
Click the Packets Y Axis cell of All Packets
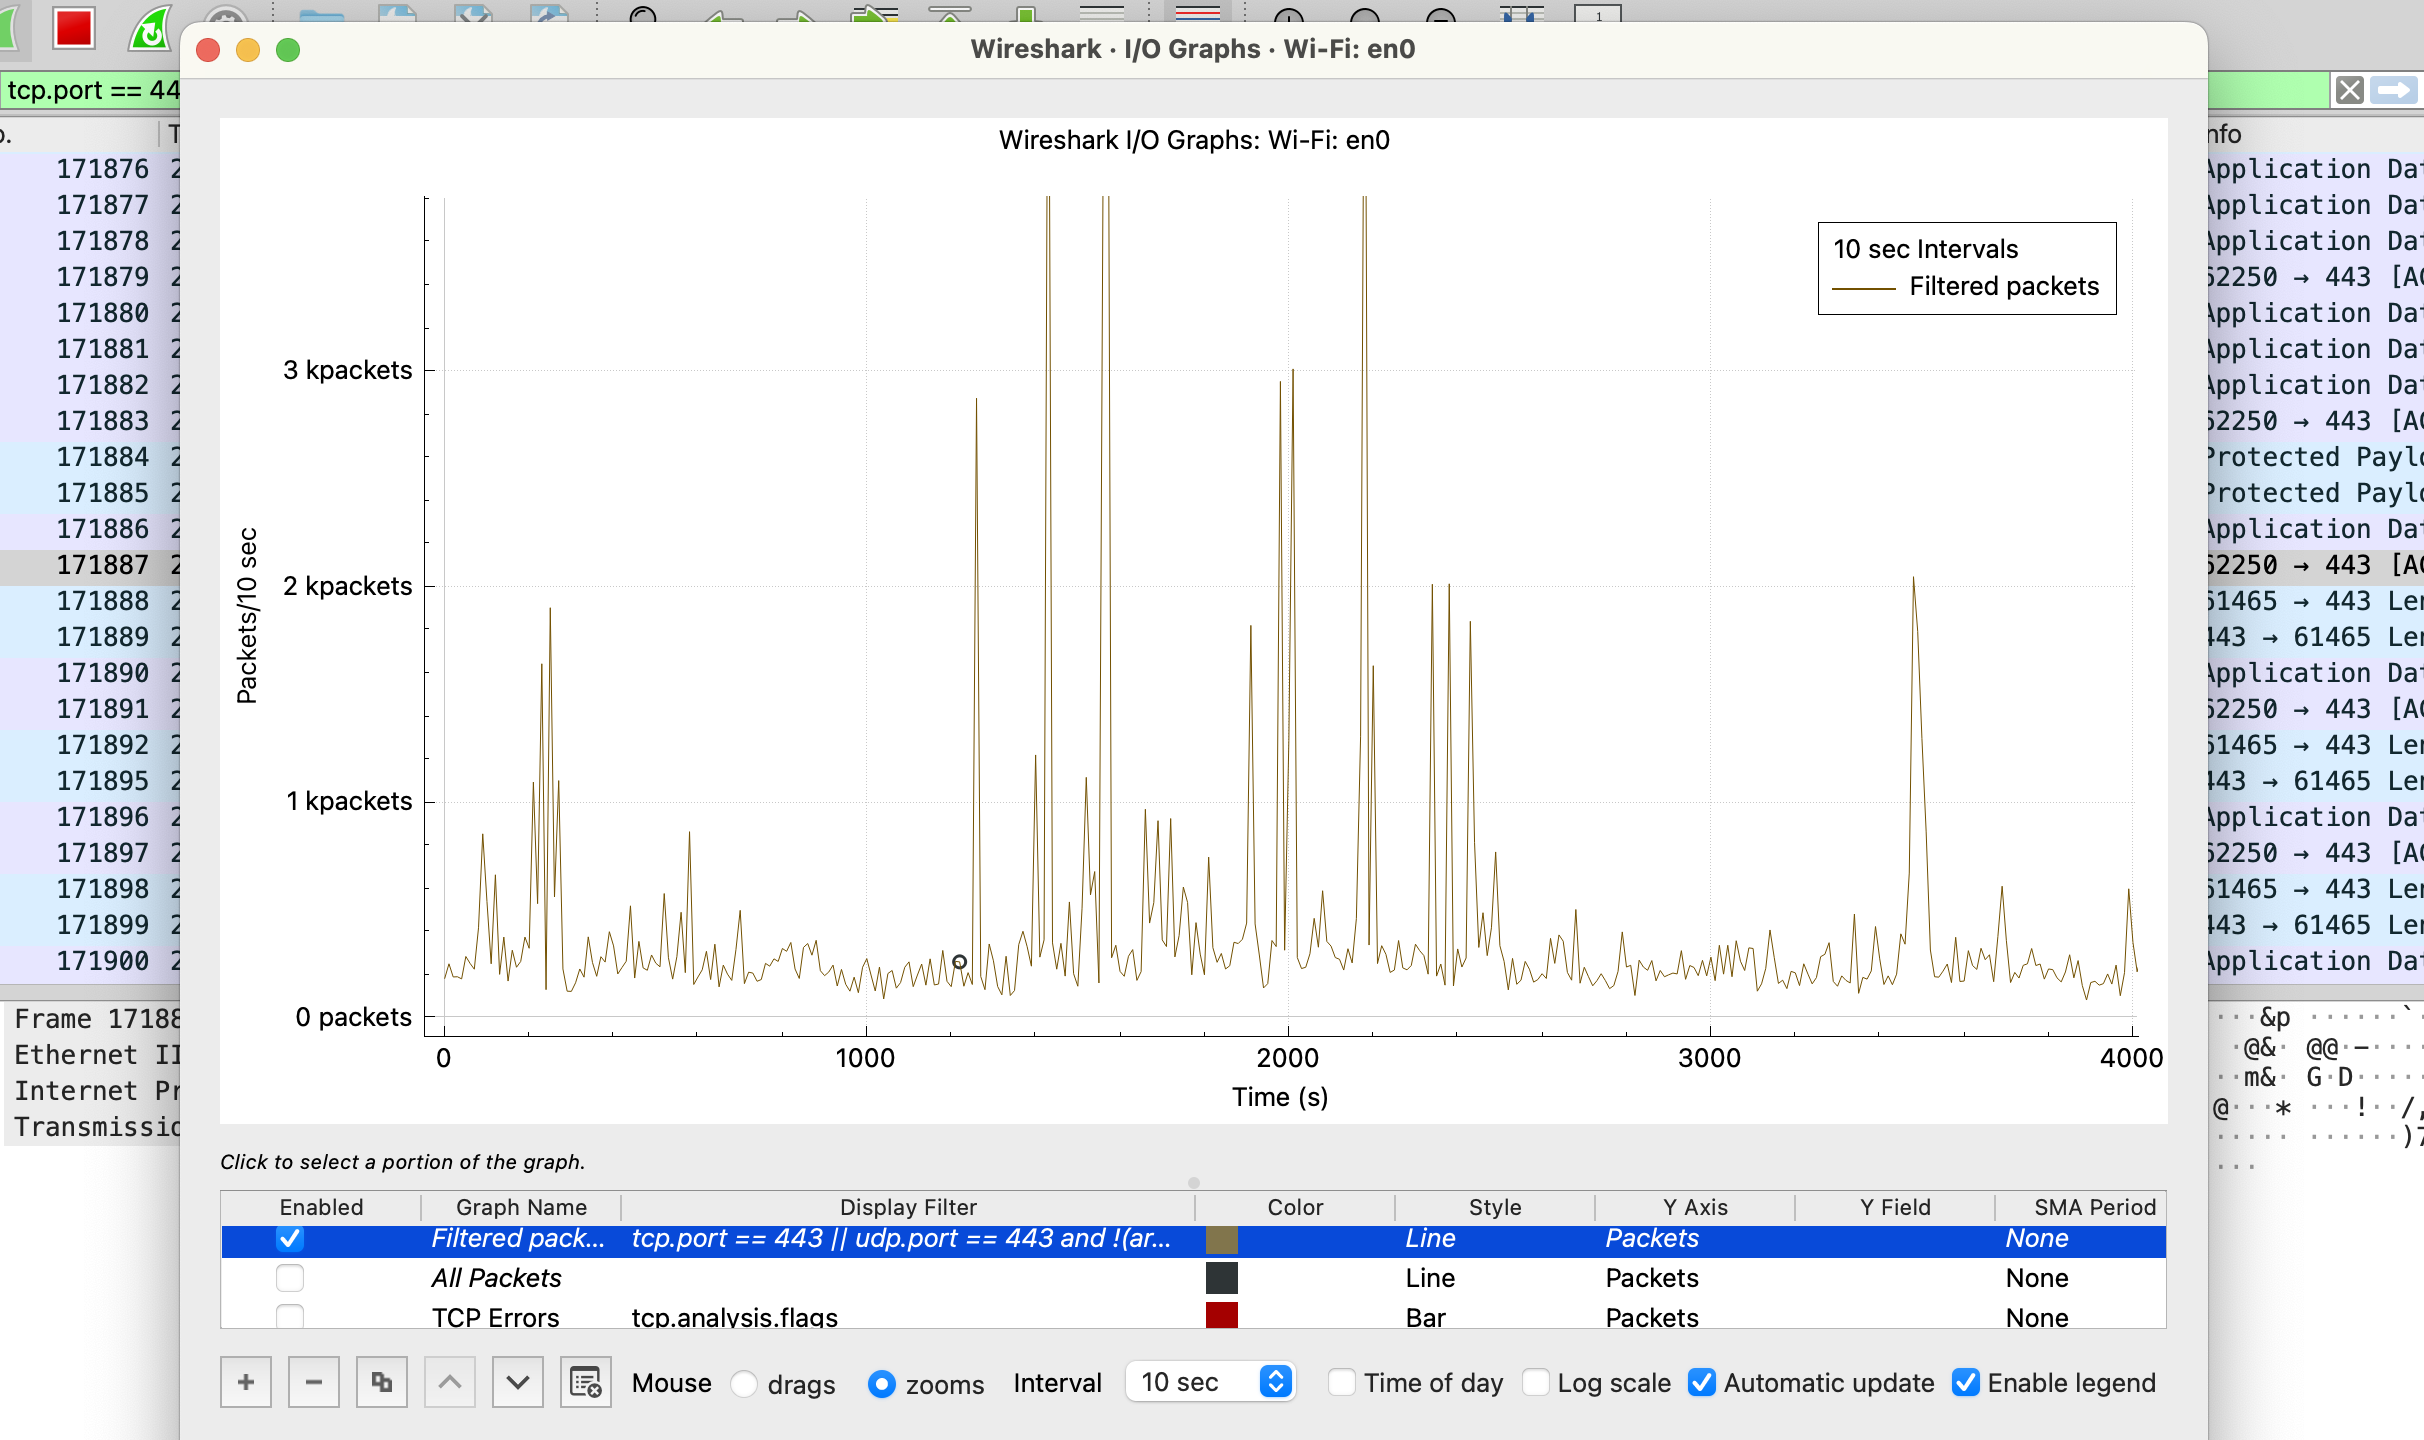pos(1652,1278)
